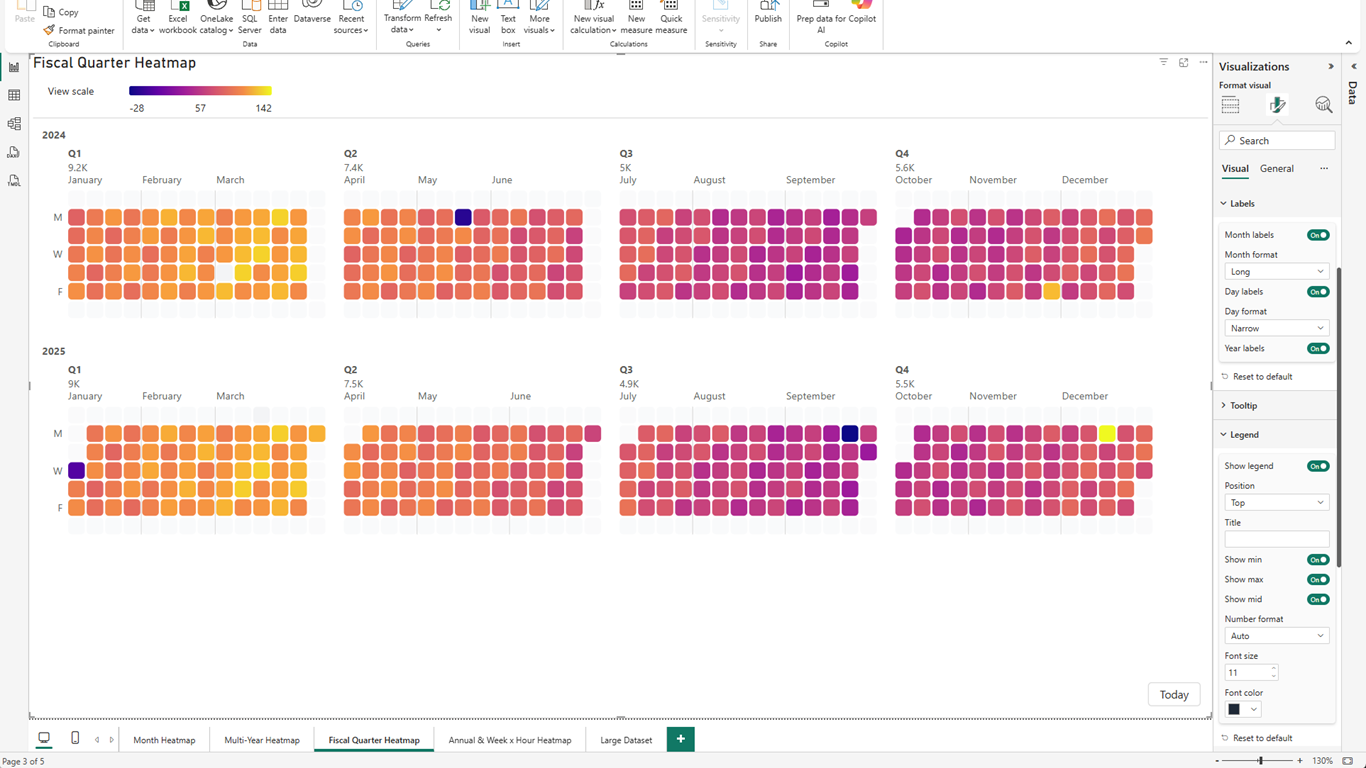Viewport: 1366px width, 768px height.
Task: Create a New measure
Action: click(x=636, y=18)
